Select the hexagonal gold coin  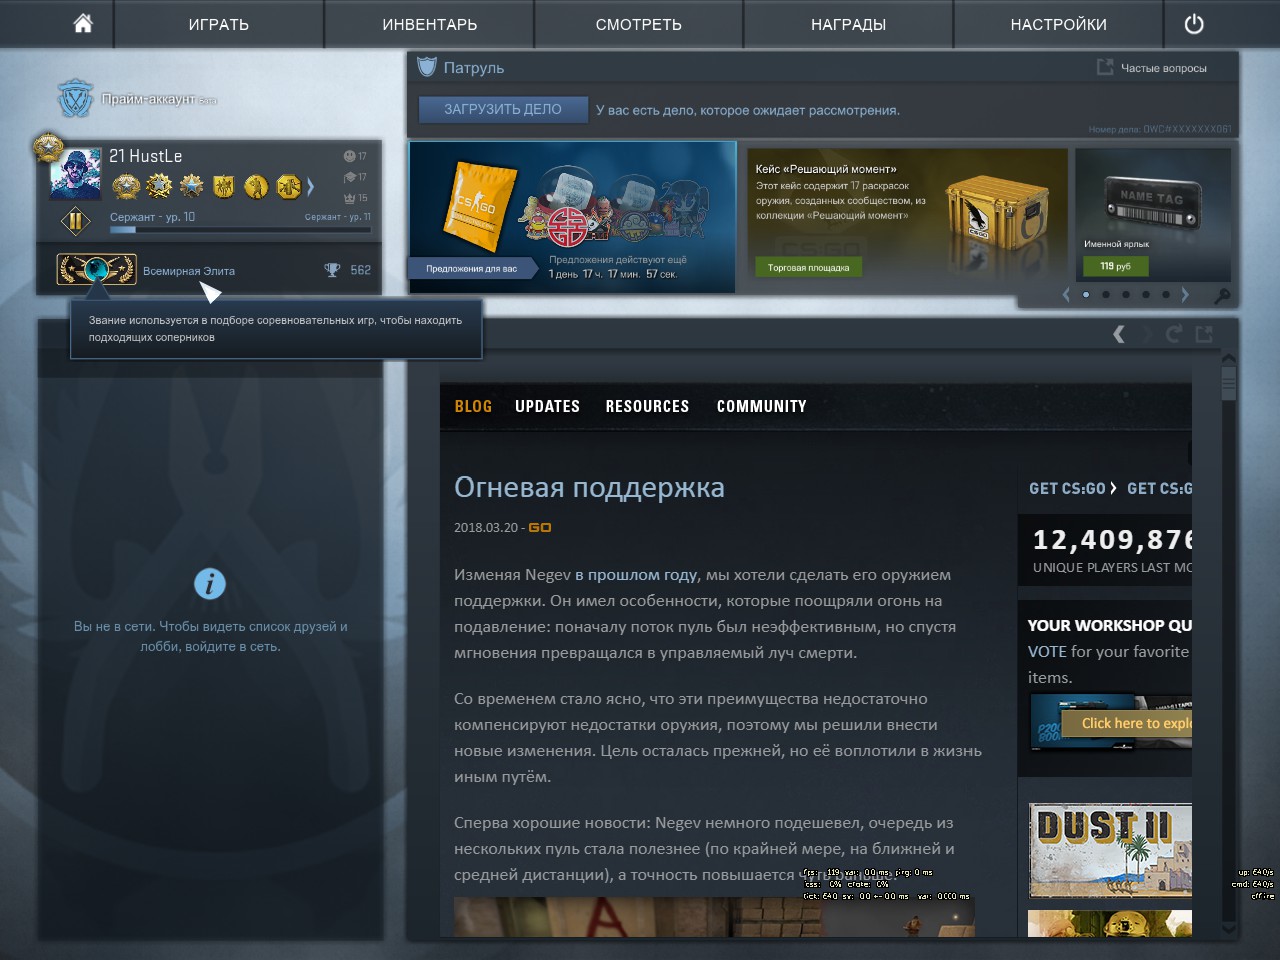289,186
